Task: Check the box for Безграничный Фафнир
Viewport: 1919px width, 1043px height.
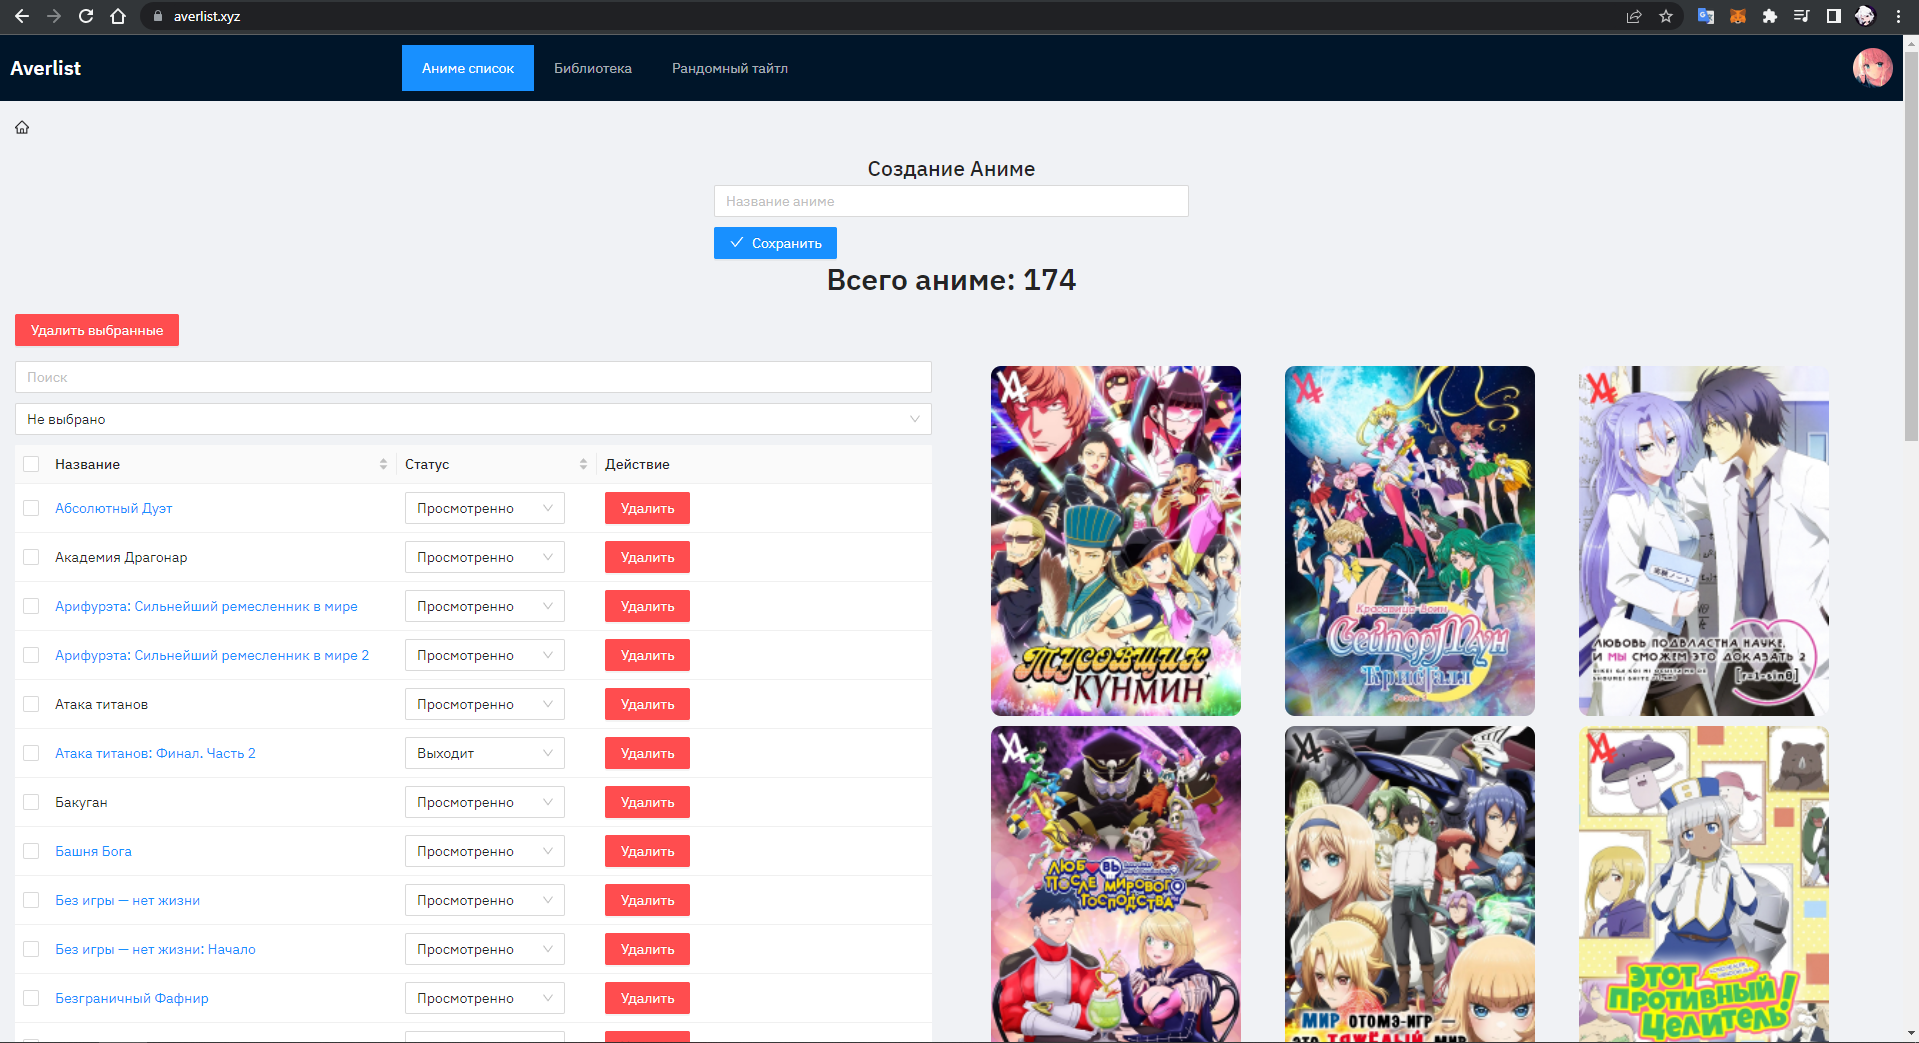Action: (31, 998)
